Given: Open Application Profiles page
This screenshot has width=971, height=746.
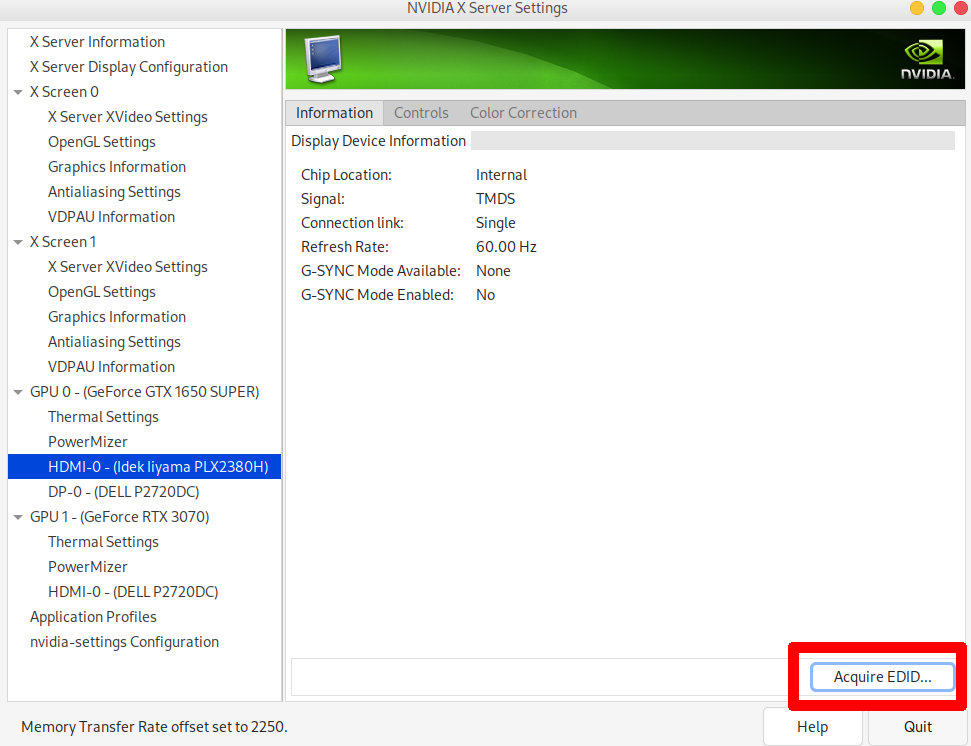Looking at the screenshot, I should point(93,617).
